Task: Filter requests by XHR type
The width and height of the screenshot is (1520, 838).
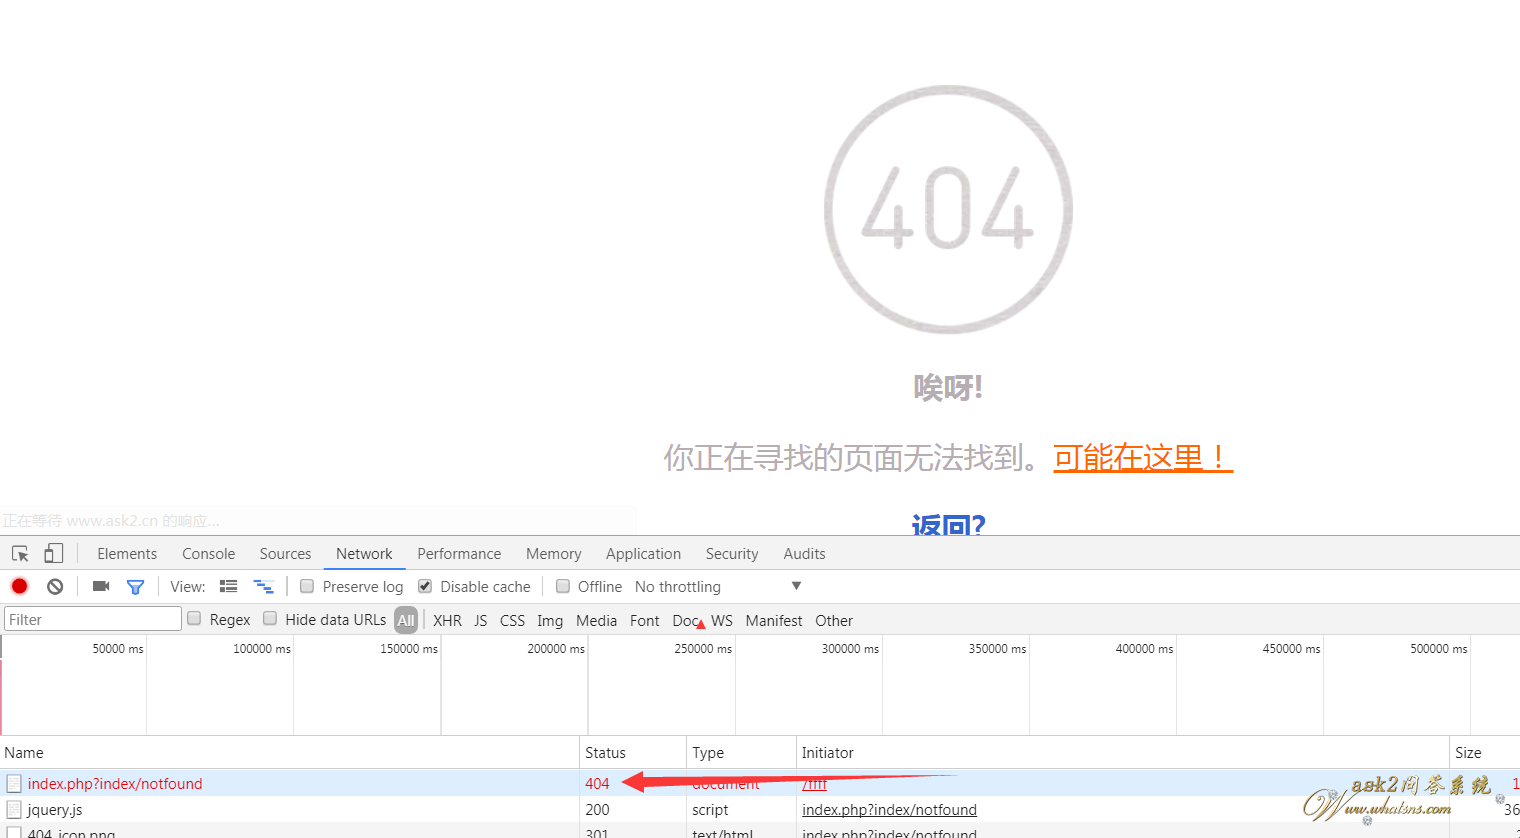Action: pos(447,621)
